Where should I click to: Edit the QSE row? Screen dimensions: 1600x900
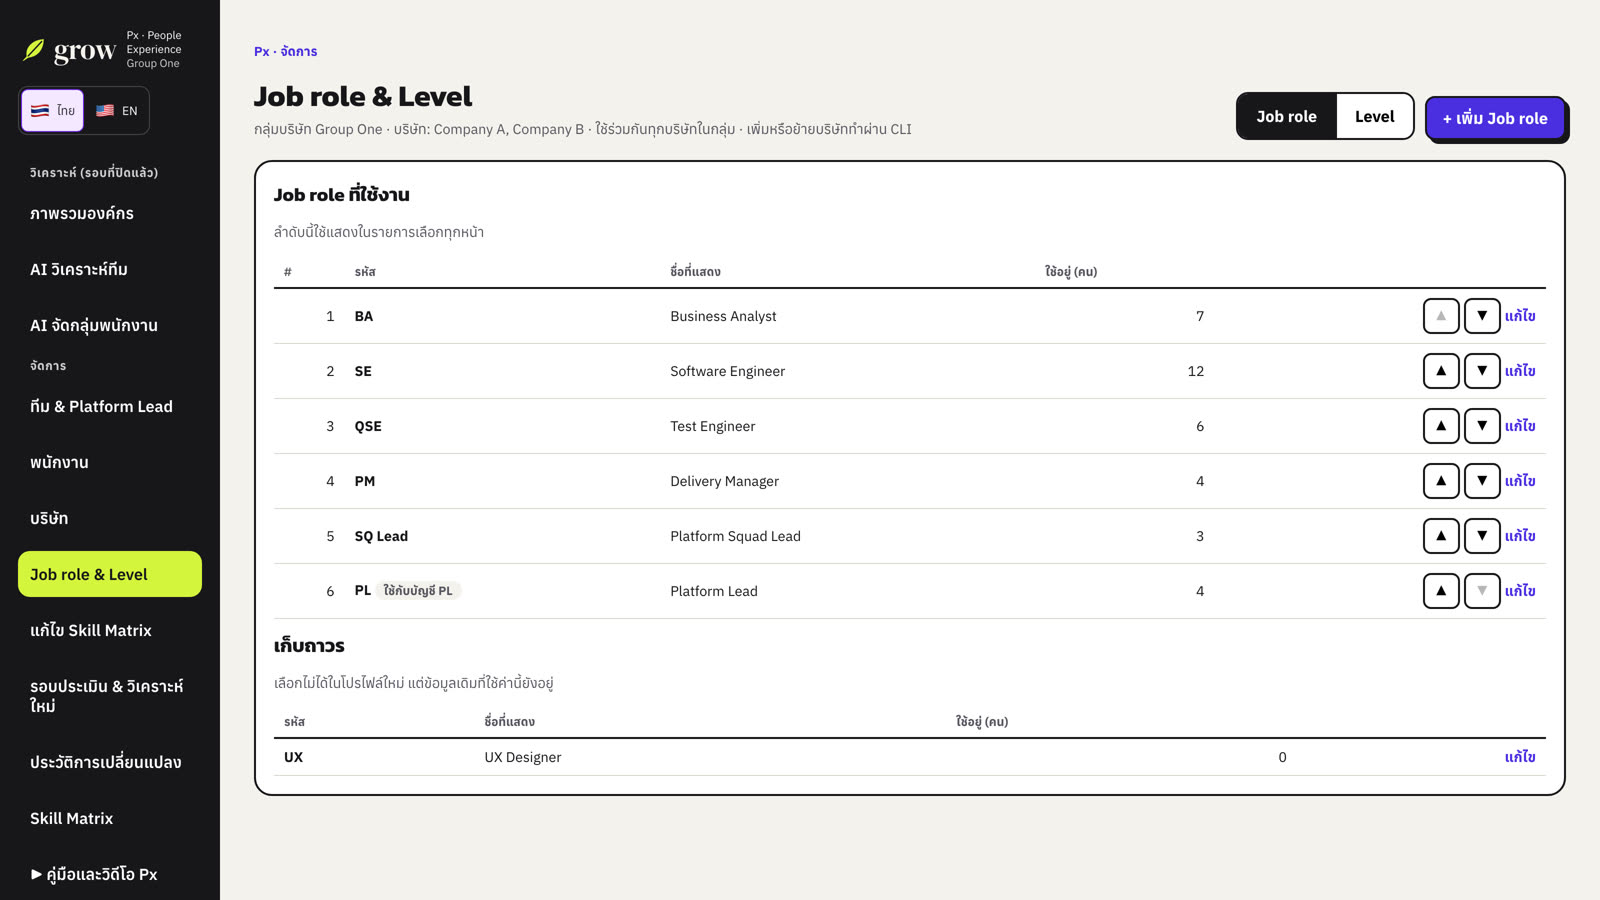[x=1520, y=426]
